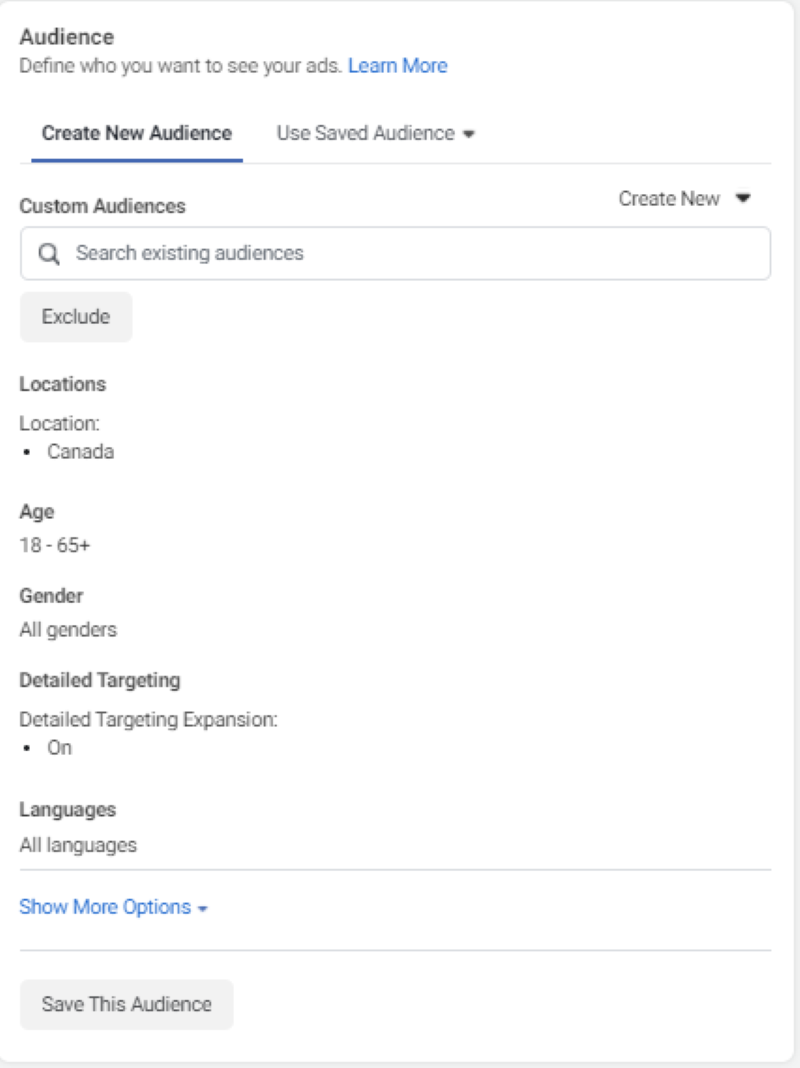The image size is (800, 1068).
Task: Click the Age section heading
Action: 37,512
